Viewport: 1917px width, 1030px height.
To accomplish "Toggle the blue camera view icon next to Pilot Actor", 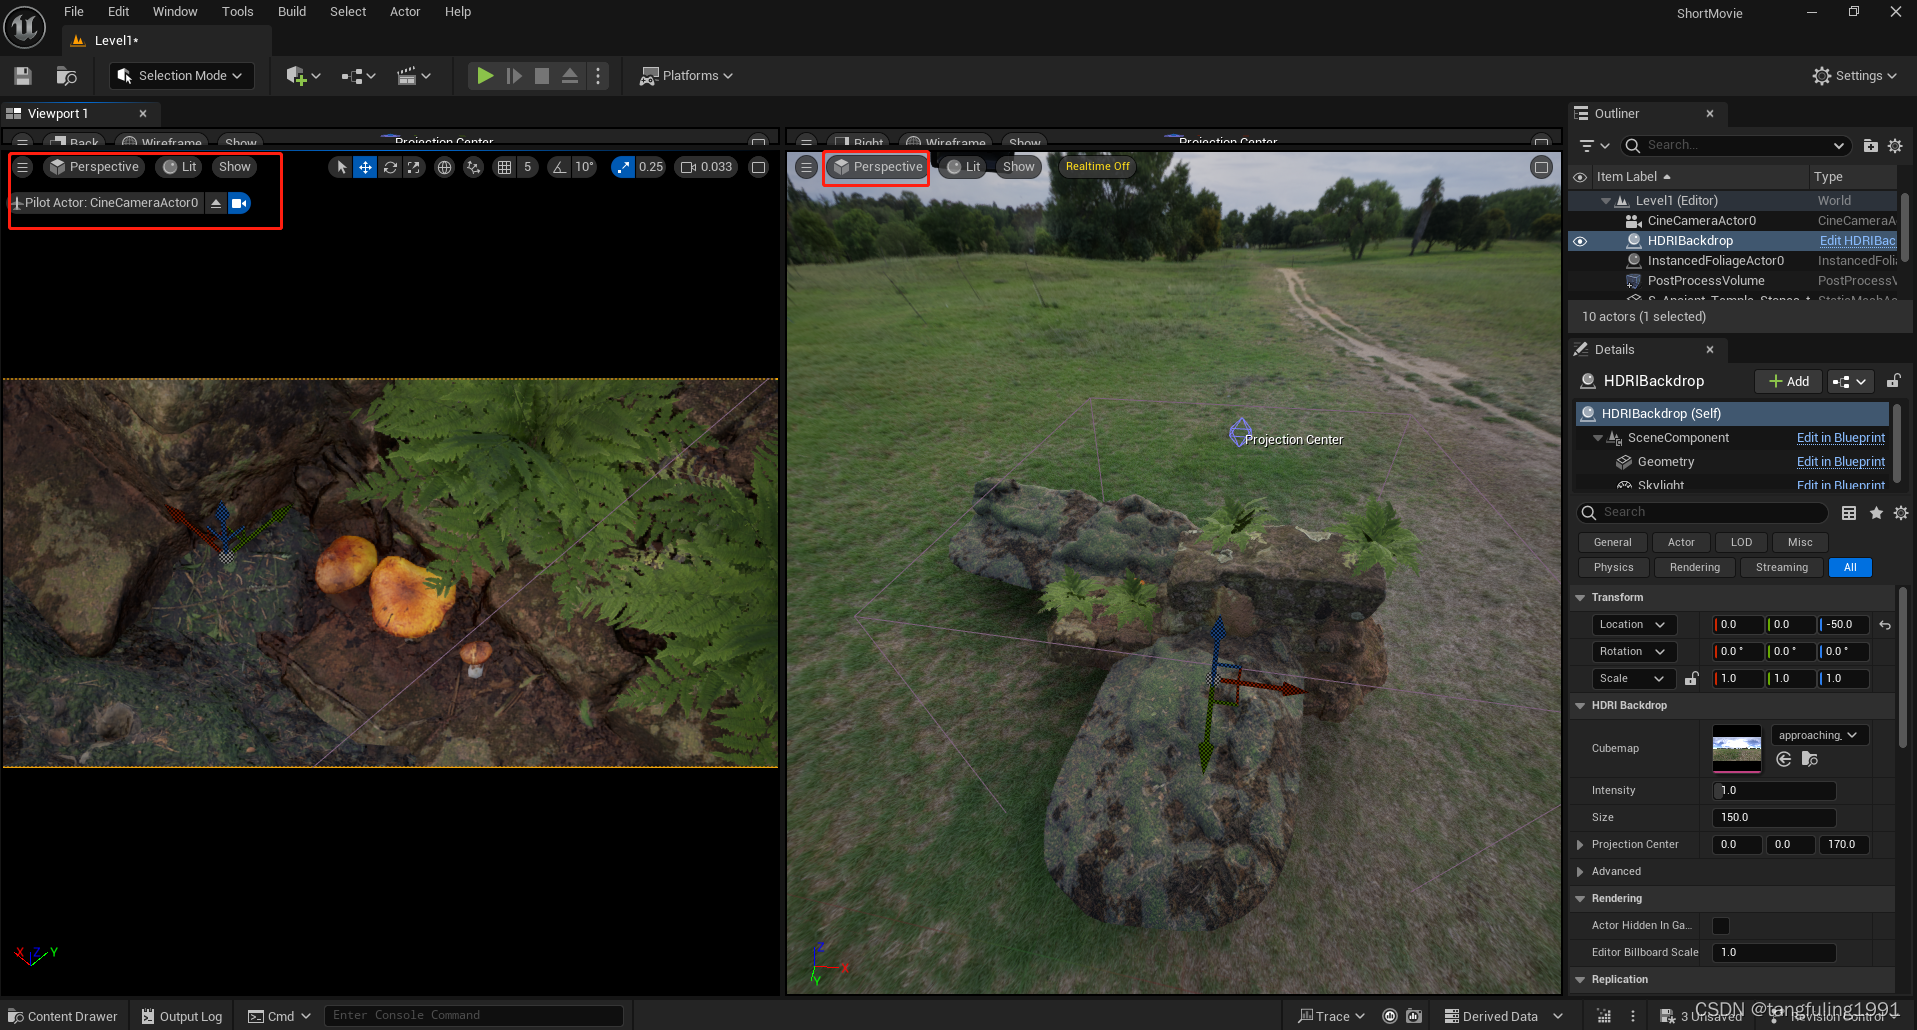I will [239, 203].
